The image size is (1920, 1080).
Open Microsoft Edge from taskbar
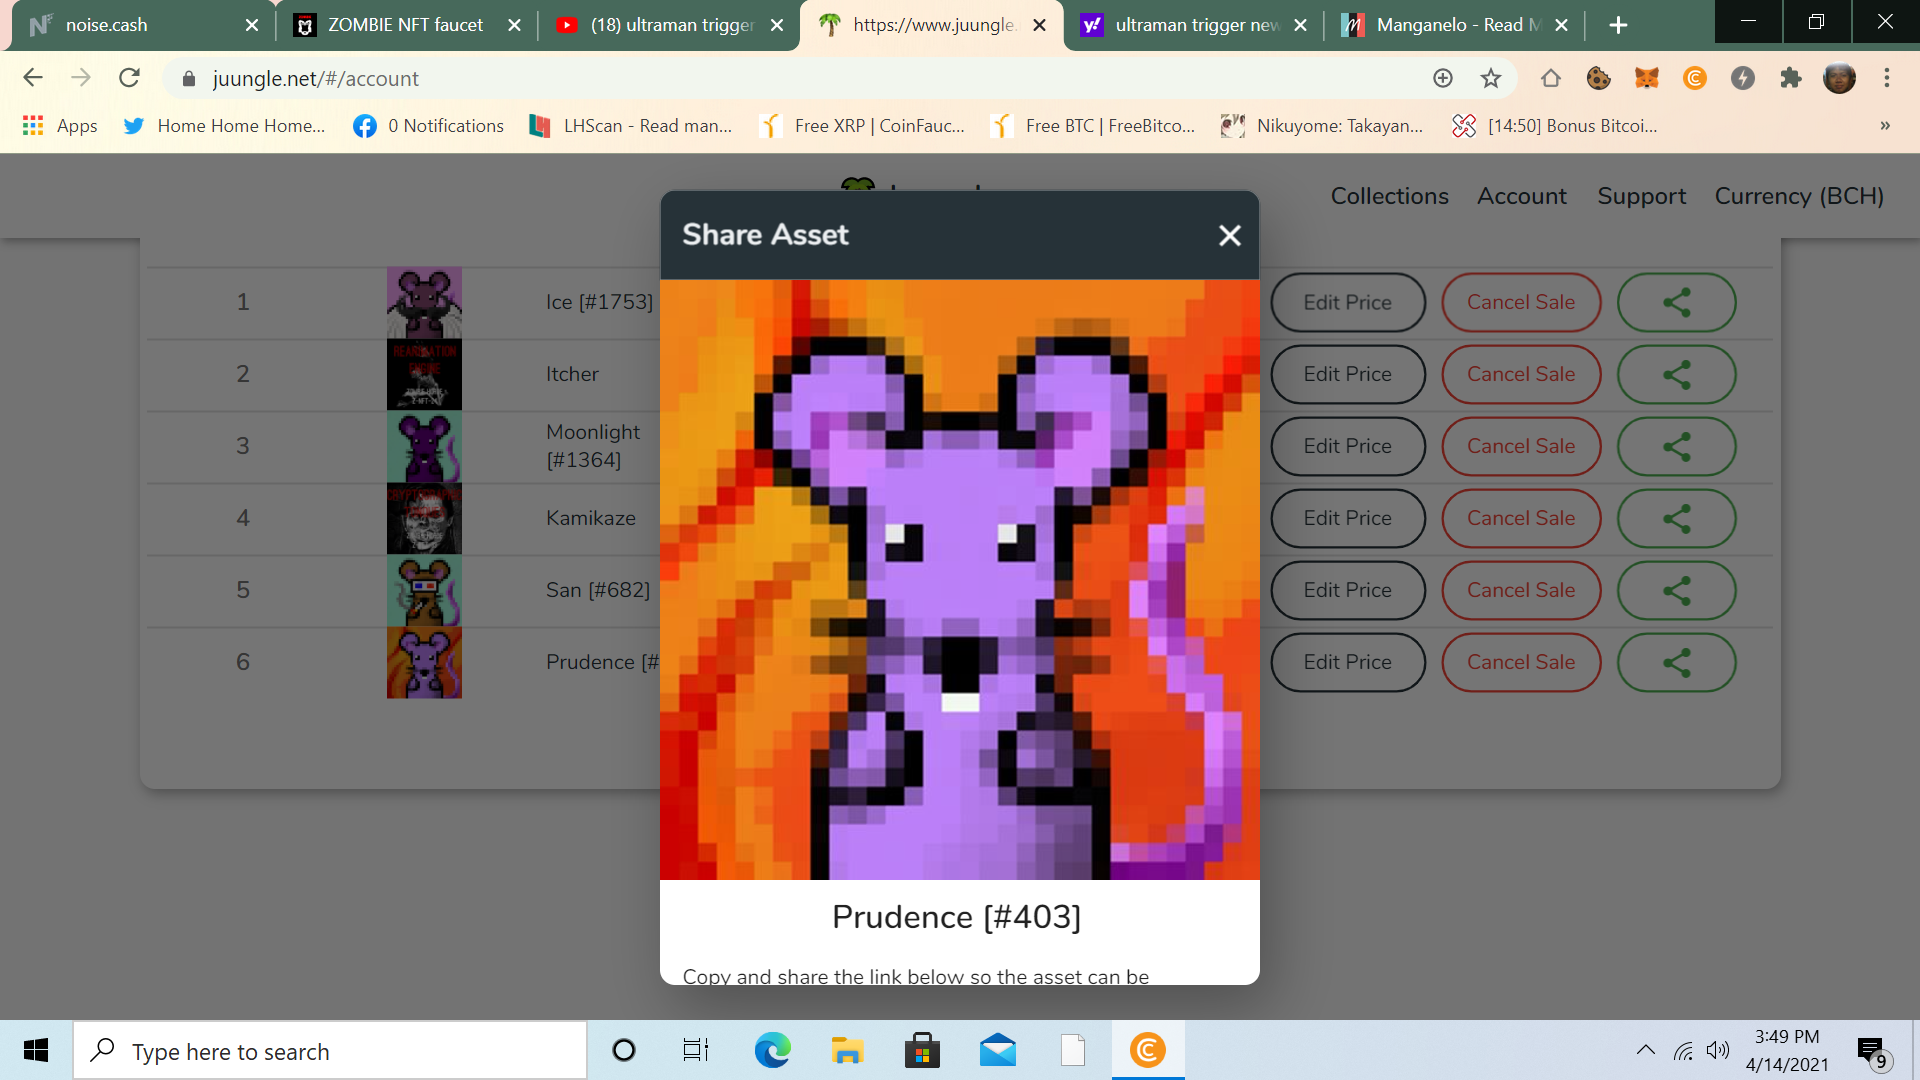772,1051
